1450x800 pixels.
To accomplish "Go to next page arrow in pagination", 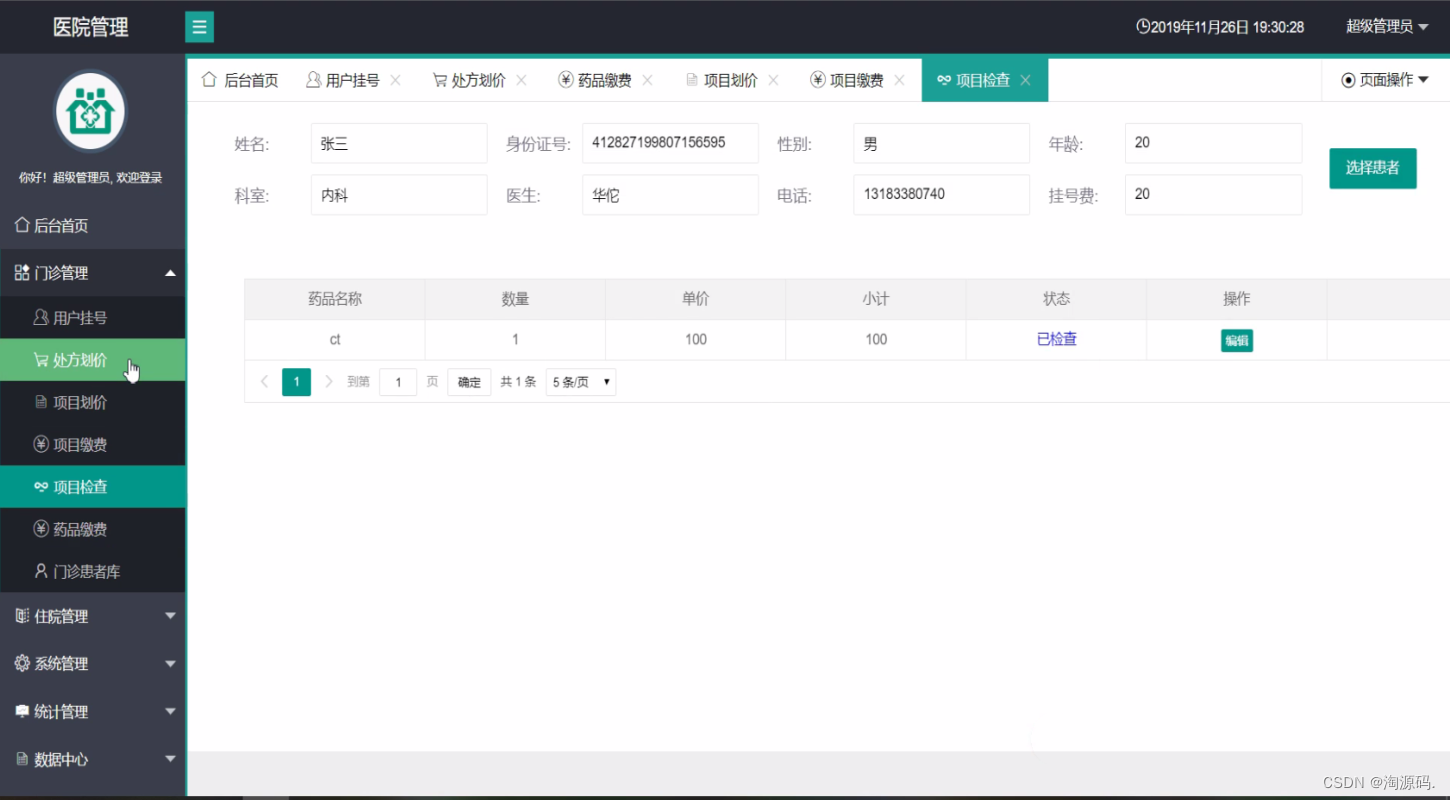I will pyautogui.click(x=329, y=381).
